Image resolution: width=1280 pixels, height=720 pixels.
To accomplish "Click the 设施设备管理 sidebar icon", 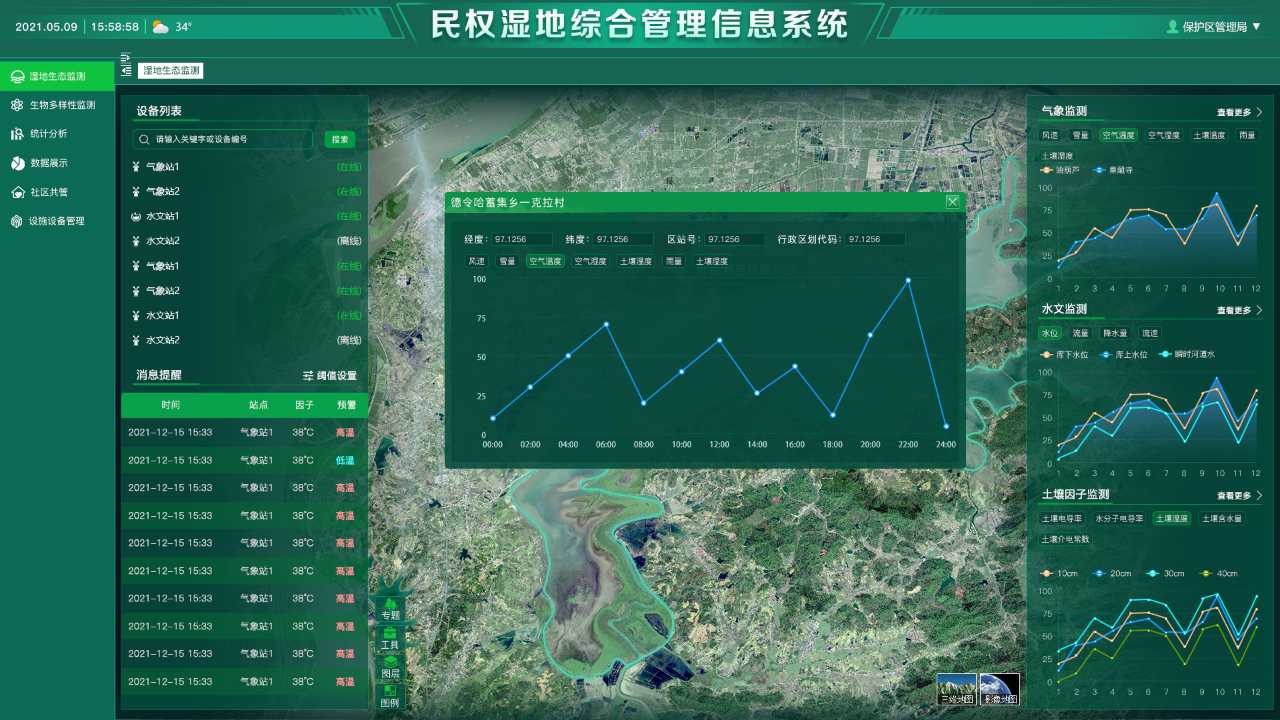I will coord(17,221).
